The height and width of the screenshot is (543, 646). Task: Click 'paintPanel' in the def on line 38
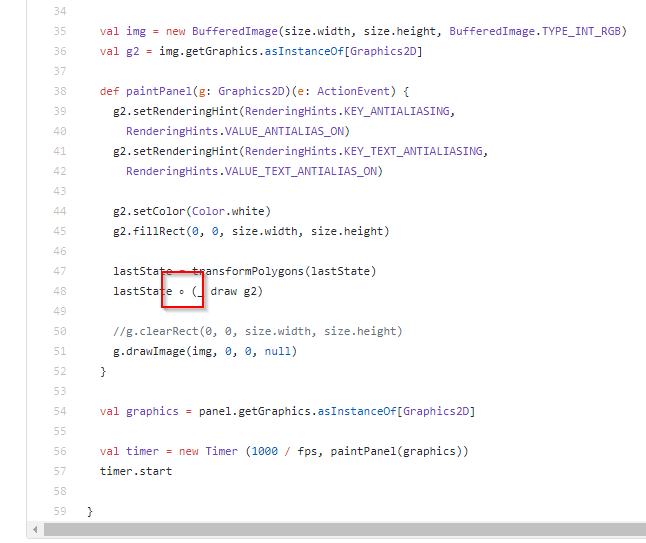click(x=159, y=91)
